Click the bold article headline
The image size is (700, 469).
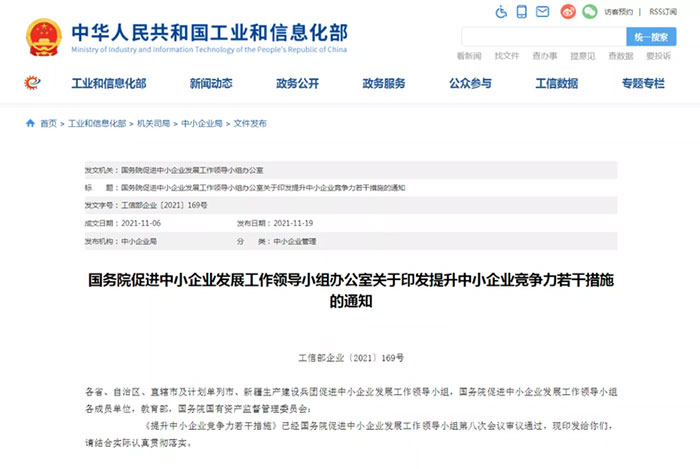351,291
